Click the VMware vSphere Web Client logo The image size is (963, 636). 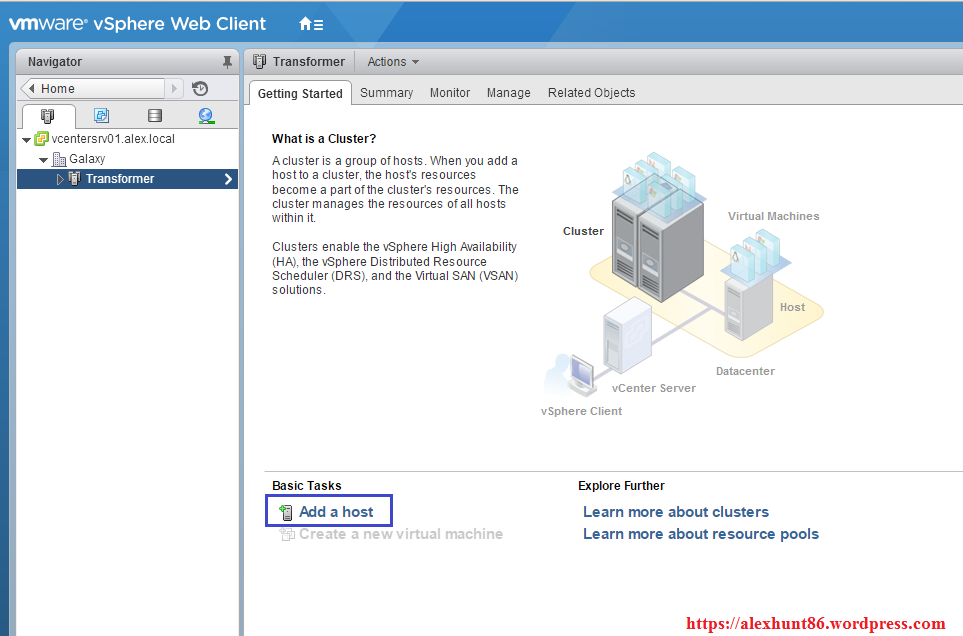click(x=138, y=23)
